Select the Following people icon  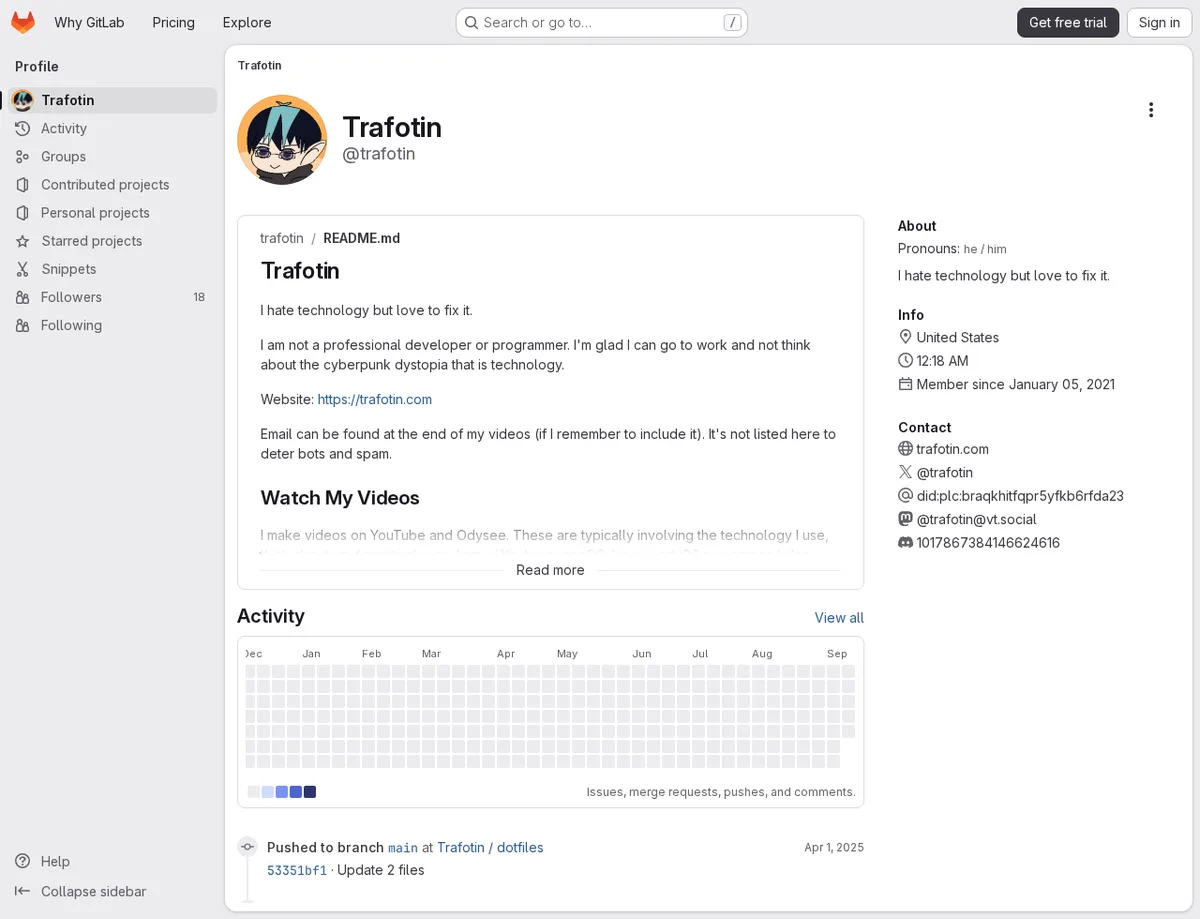point(22,325)
